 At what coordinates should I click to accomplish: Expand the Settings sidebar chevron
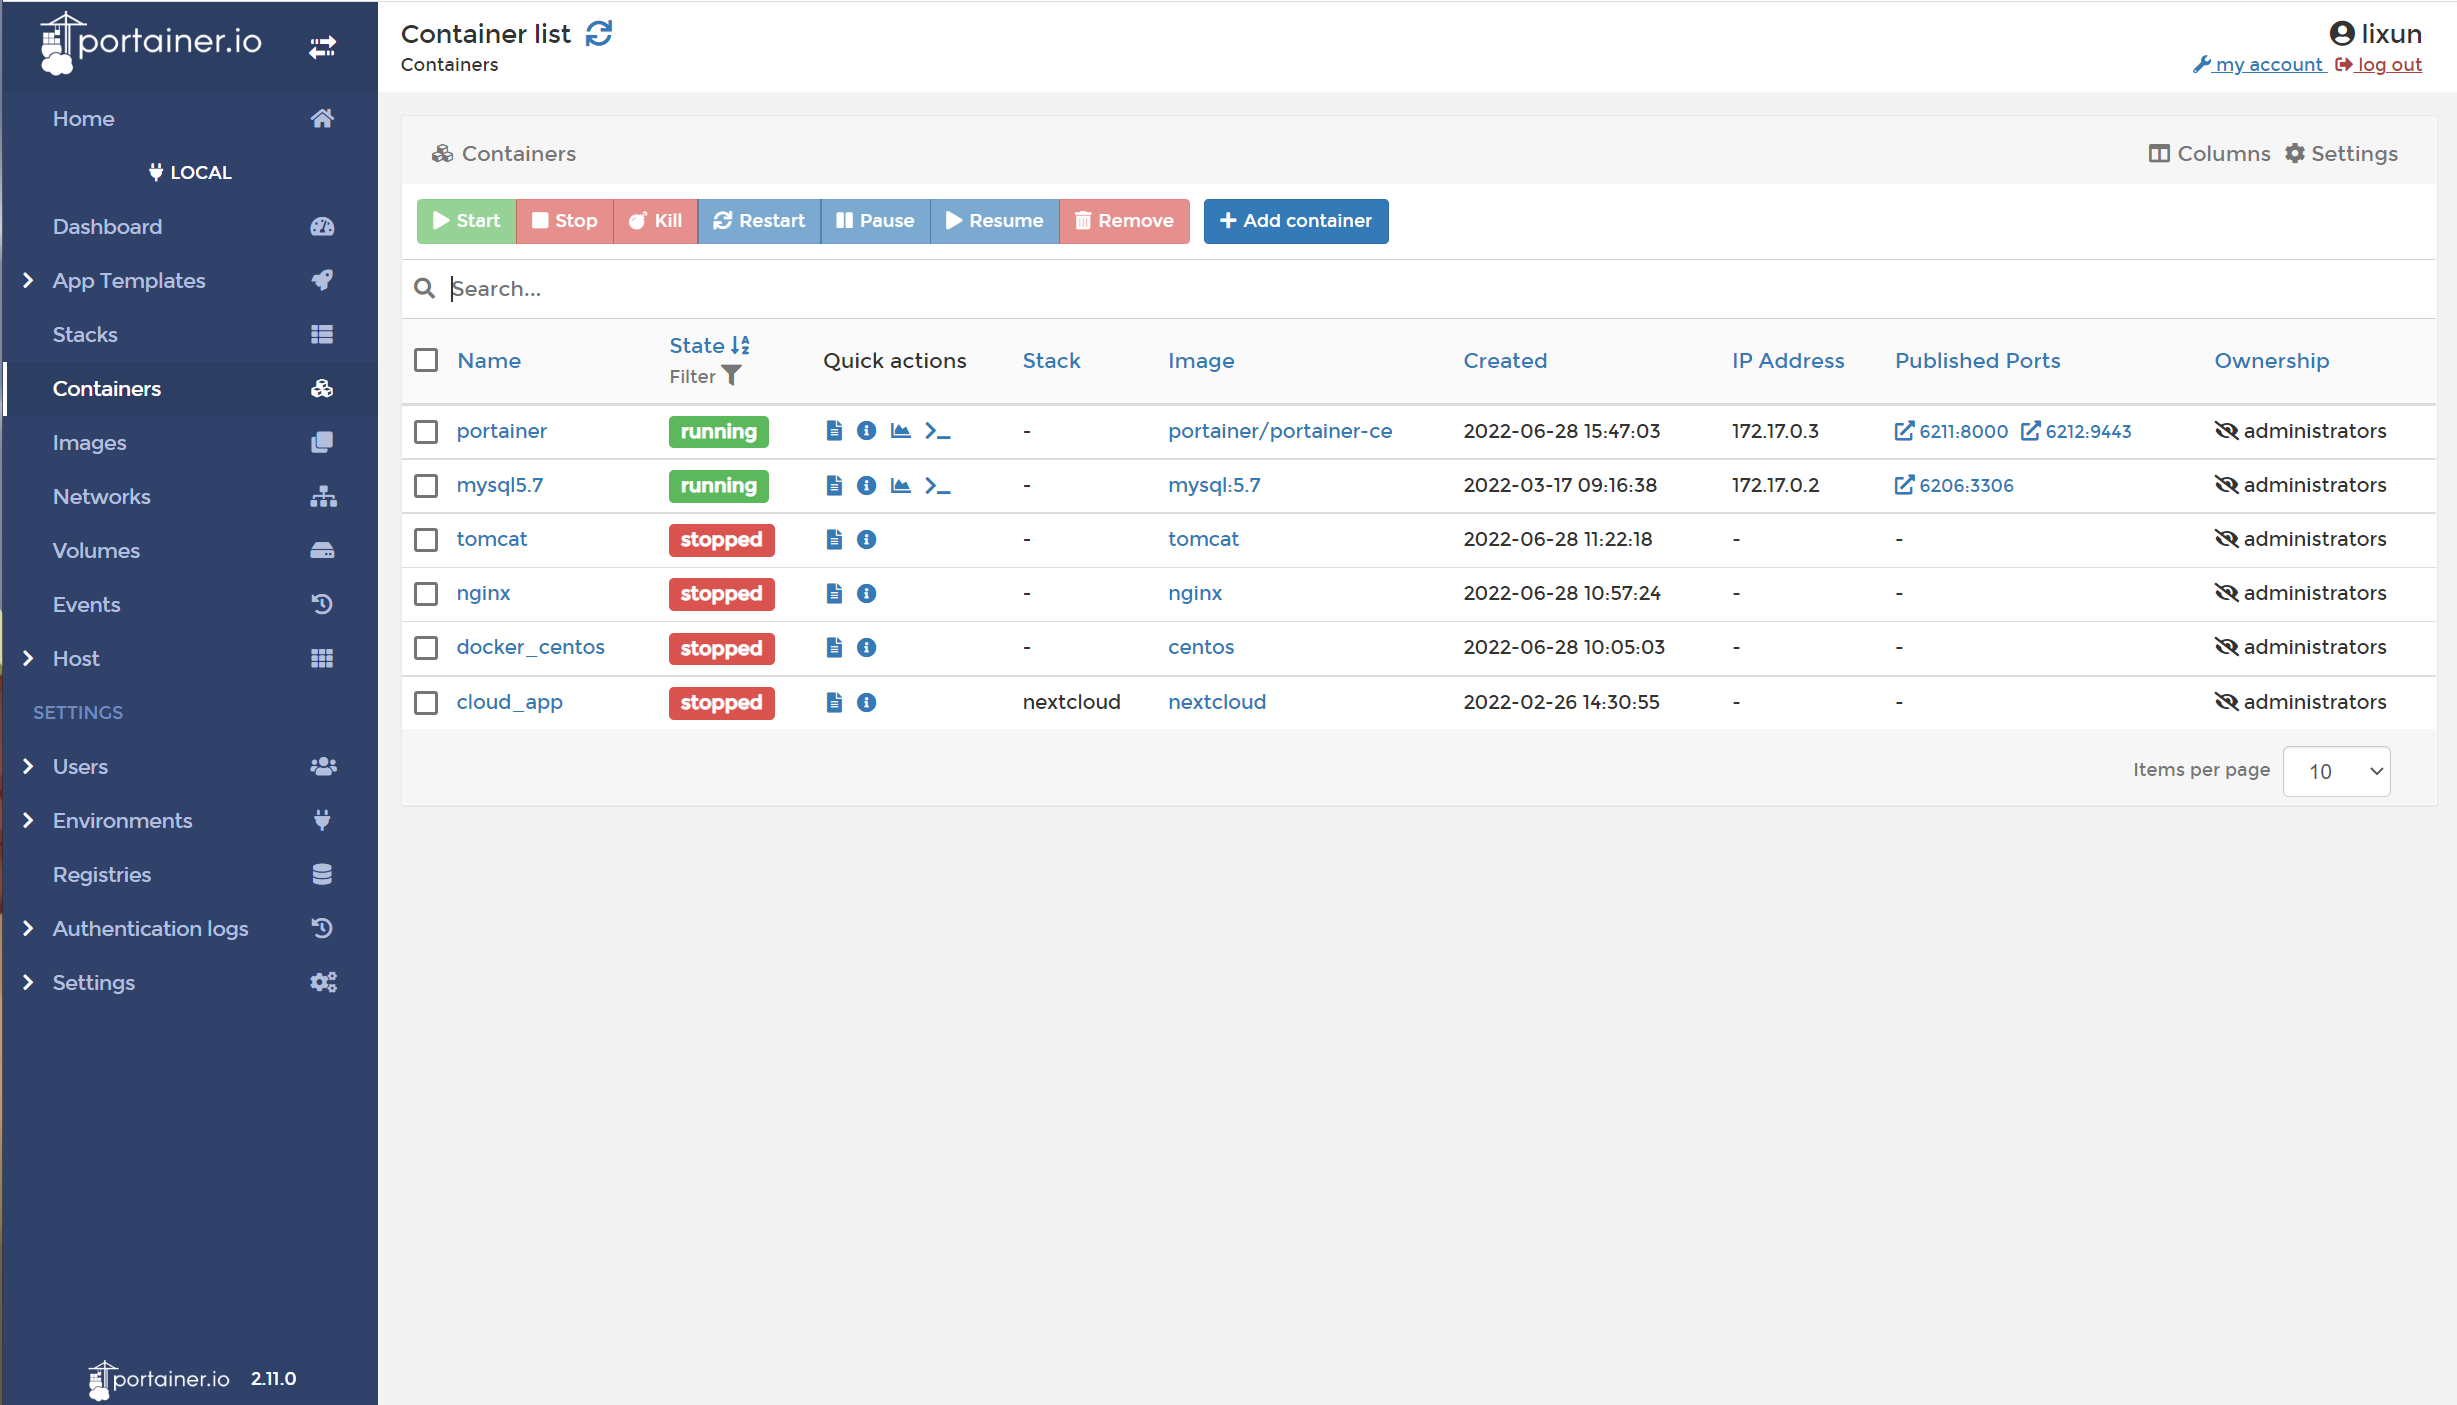point(28,982)
